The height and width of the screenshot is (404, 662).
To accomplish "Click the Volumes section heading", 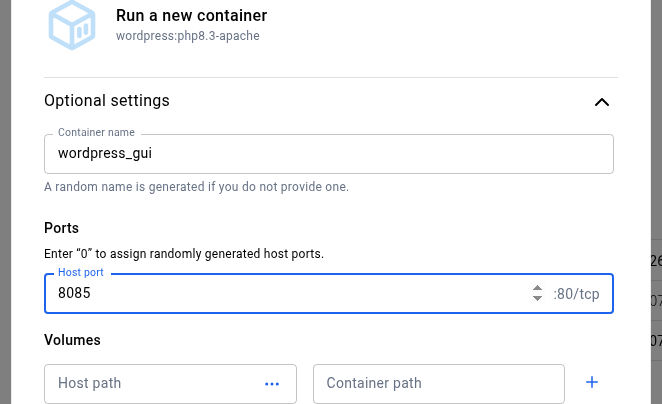I will click(72, 340).
